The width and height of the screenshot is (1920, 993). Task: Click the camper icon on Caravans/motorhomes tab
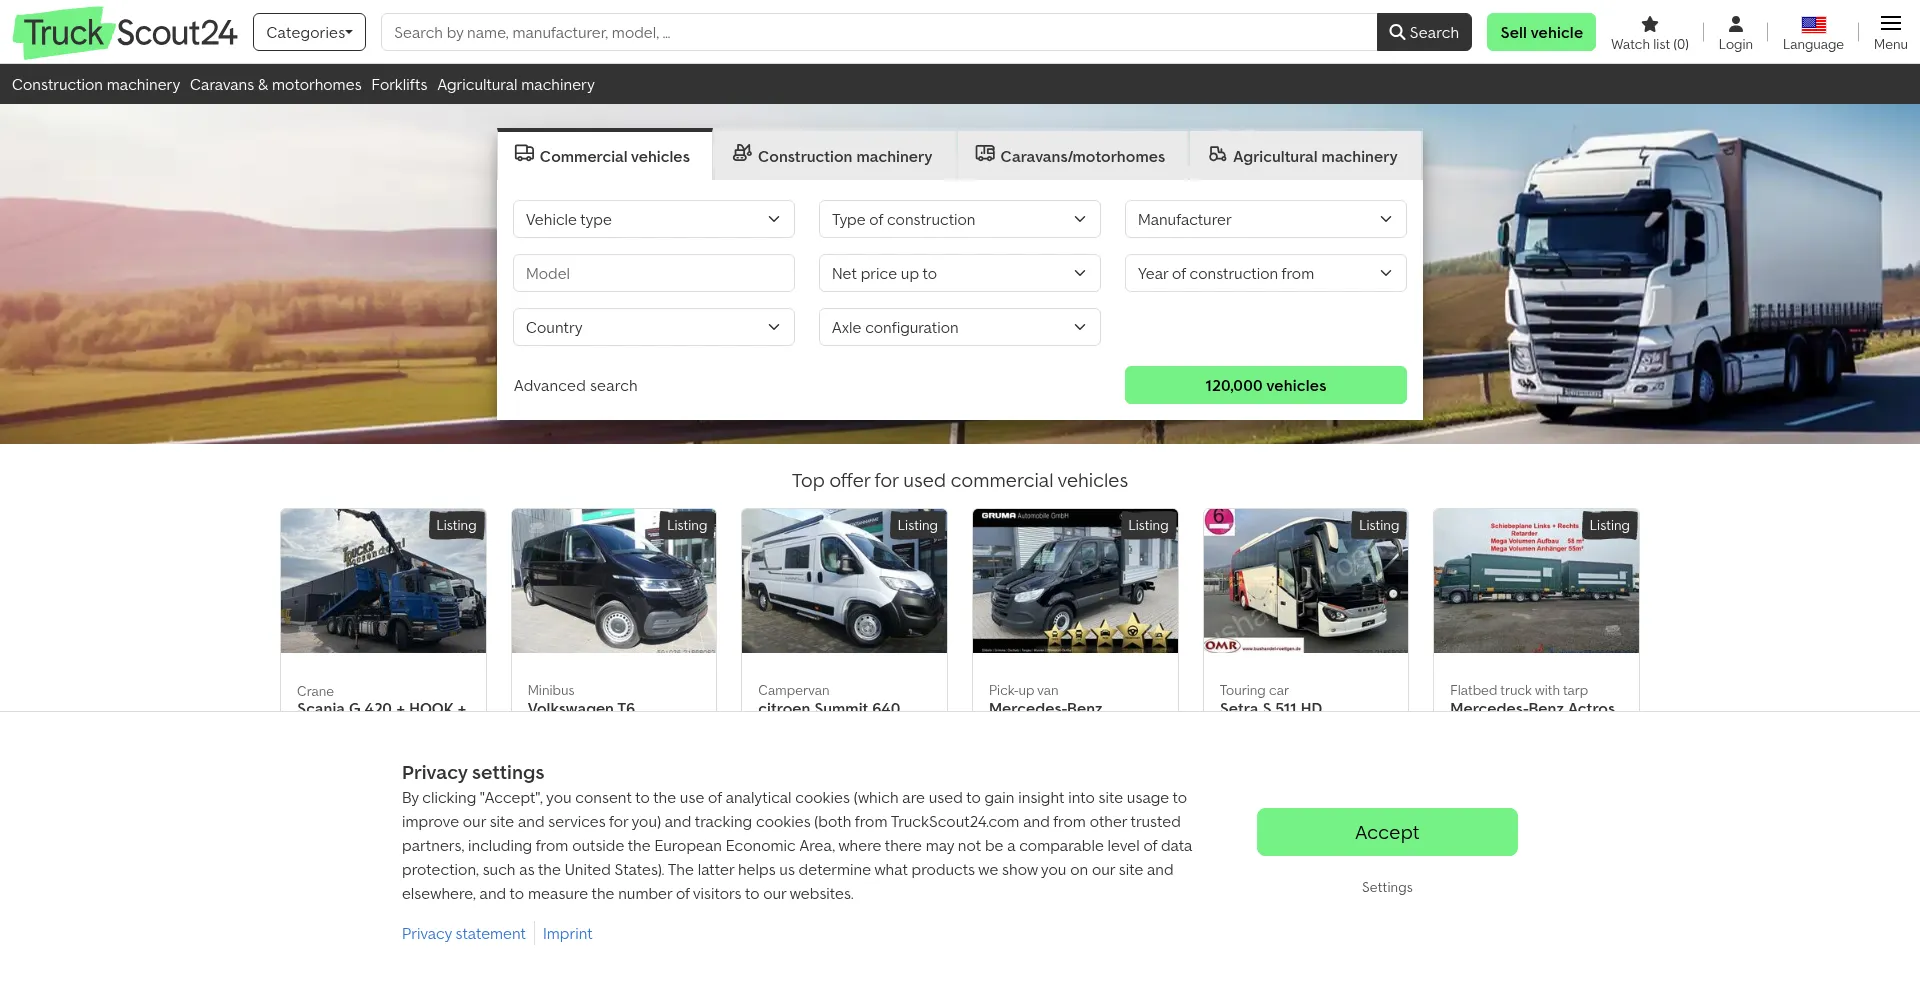[x=985, y=153]
